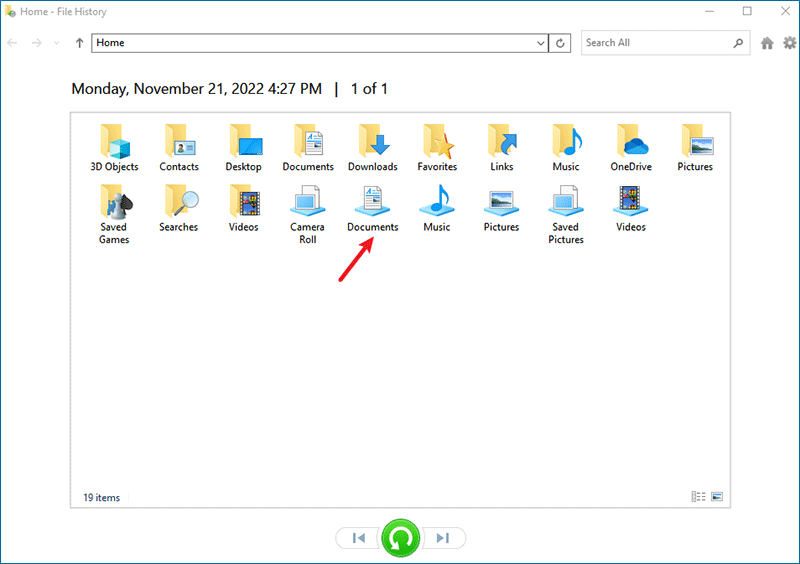This screenshot has width=800, height=564.
Task: Go up one folder level
Action: click(x=79, y=43)
